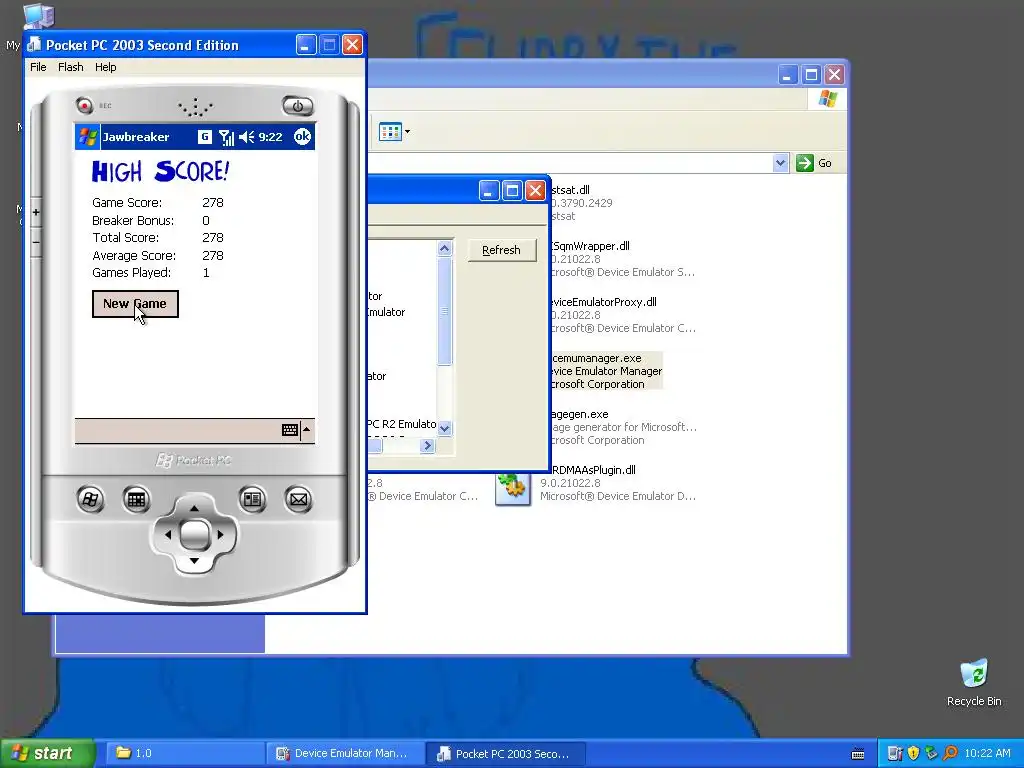1024x768 pixels.
Task: Push the REC record button on the device
Action: point(84,105)
